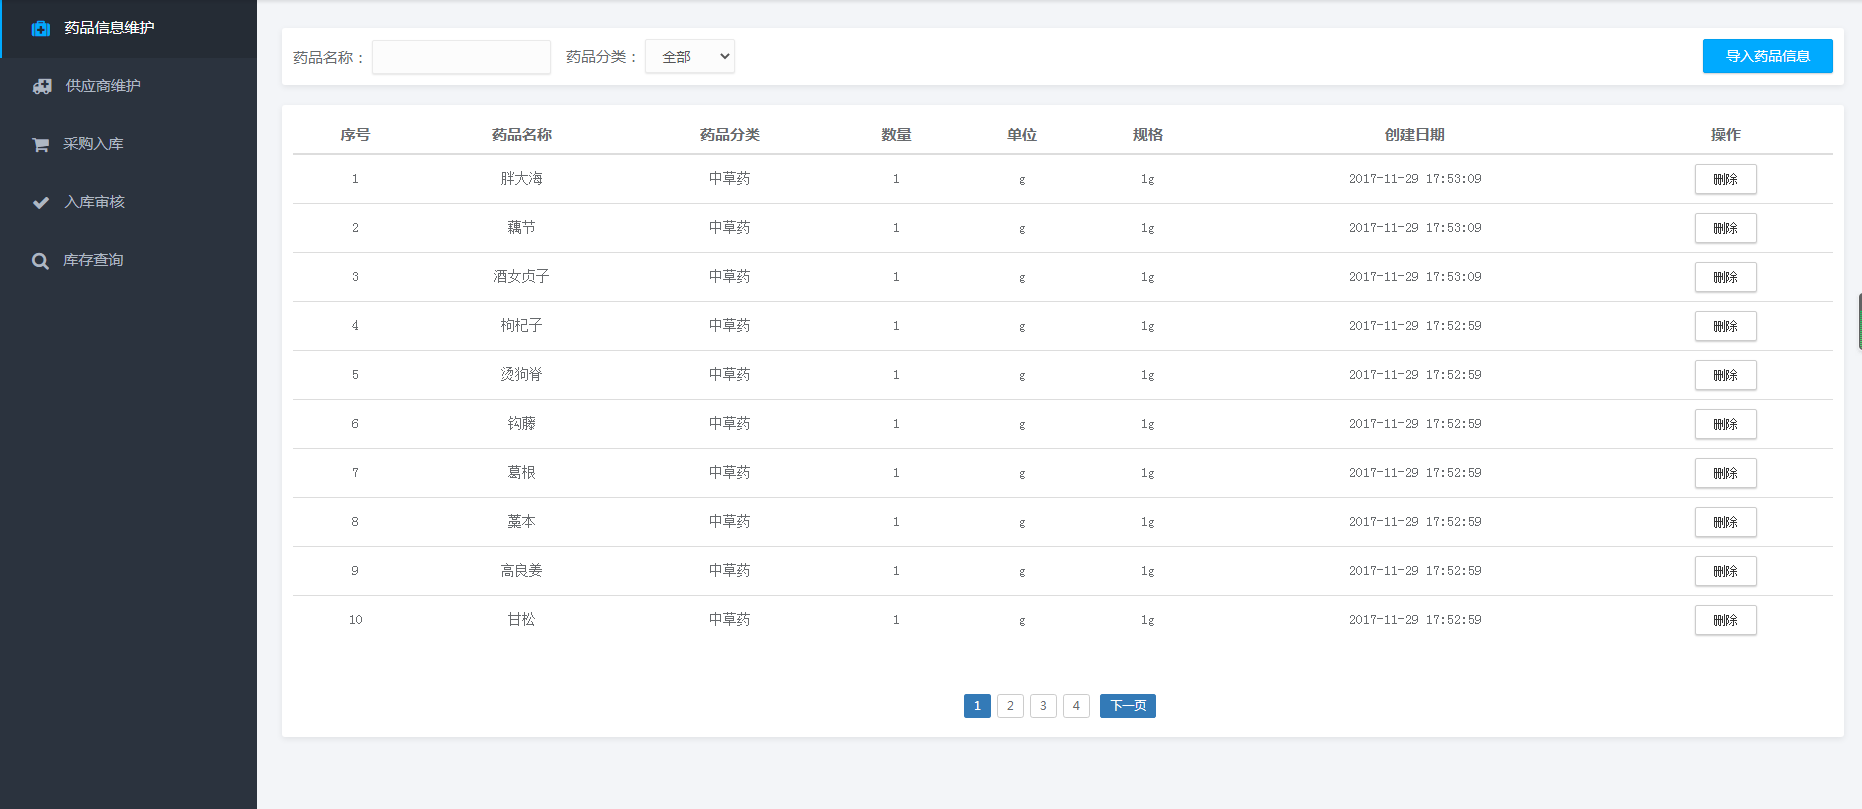
Task: Click 下一页 to advance the page
Action: (1127, 706)
